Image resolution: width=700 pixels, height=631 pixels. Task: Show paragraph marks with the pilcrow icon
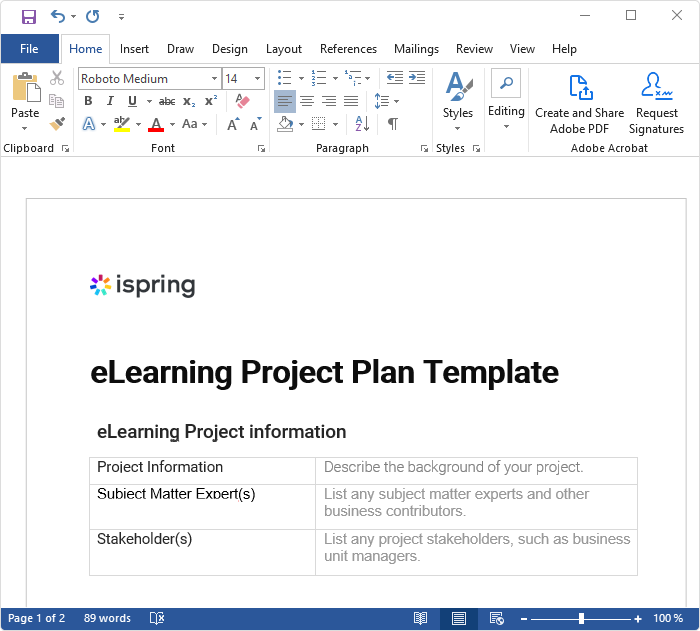pos(393,124)
